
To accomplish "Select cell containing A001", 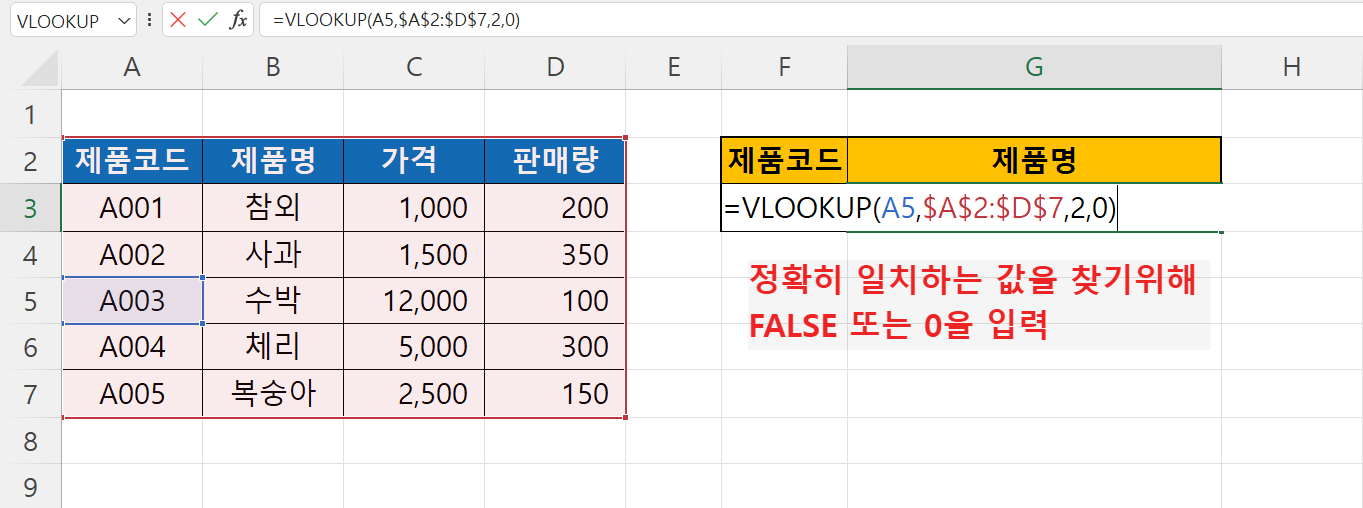I will (132, 208).
